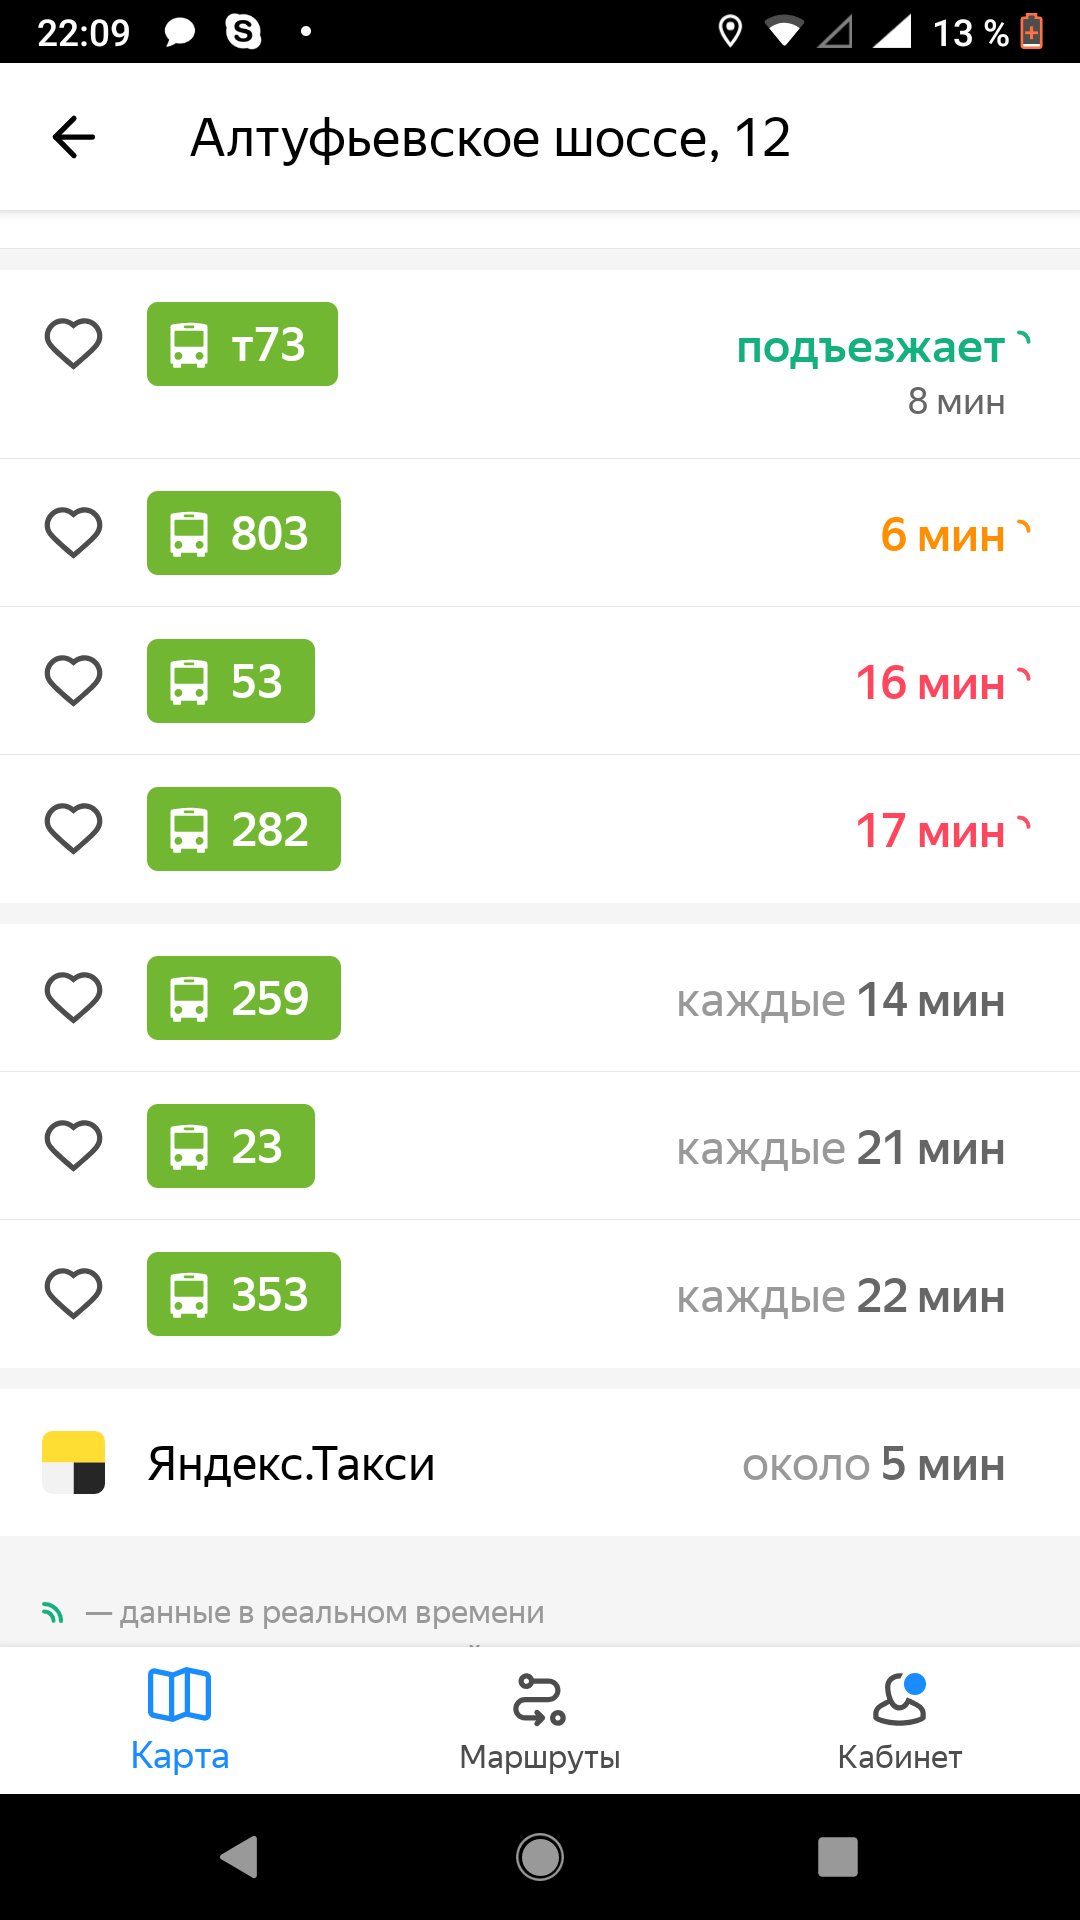Open route 259 bus badge
1080x1920 pixels.
pyautogui.click(x=244, y=998)
